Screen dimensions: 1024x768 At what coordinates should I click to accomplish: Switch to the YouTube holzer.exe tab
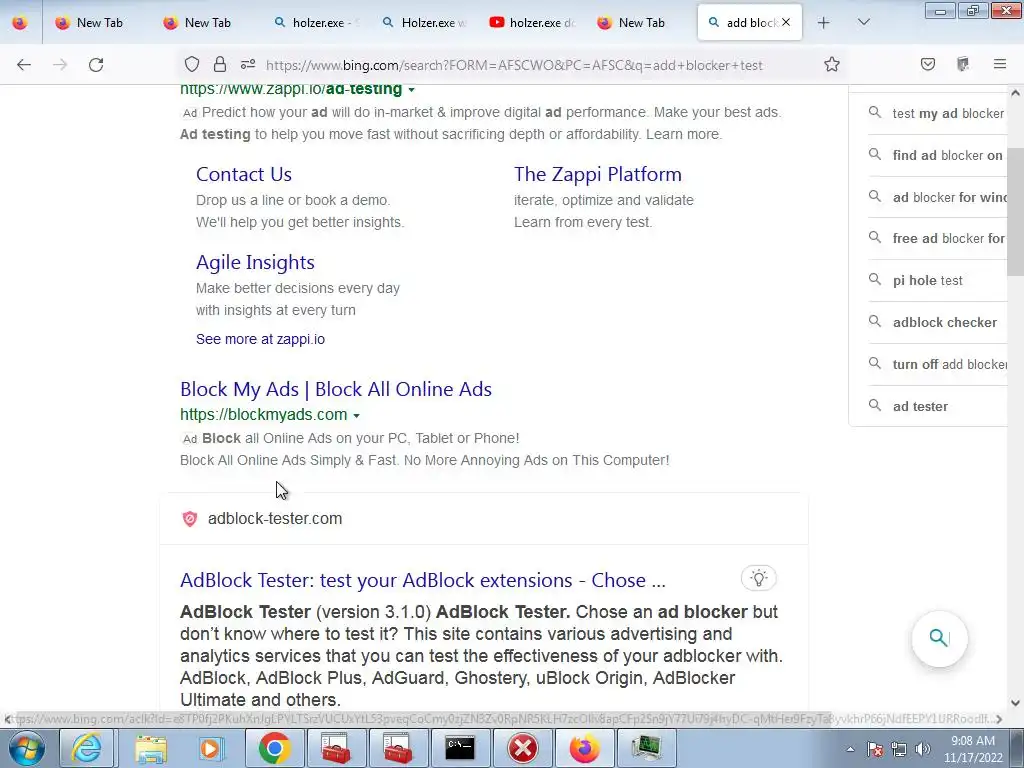[x=532, y=22]
